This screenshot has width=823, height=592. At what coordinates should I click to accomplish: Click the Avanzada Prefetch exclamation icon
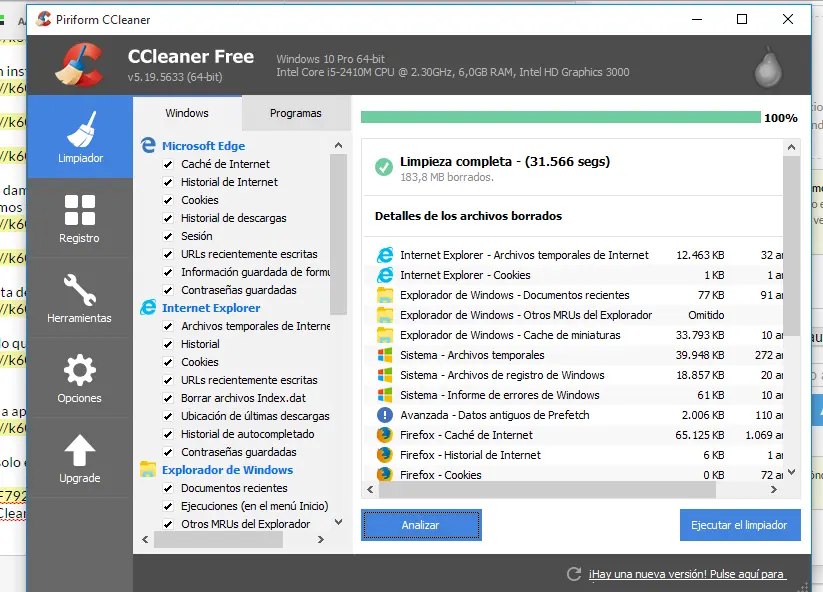pyautogui.click(x=385, y=415)
